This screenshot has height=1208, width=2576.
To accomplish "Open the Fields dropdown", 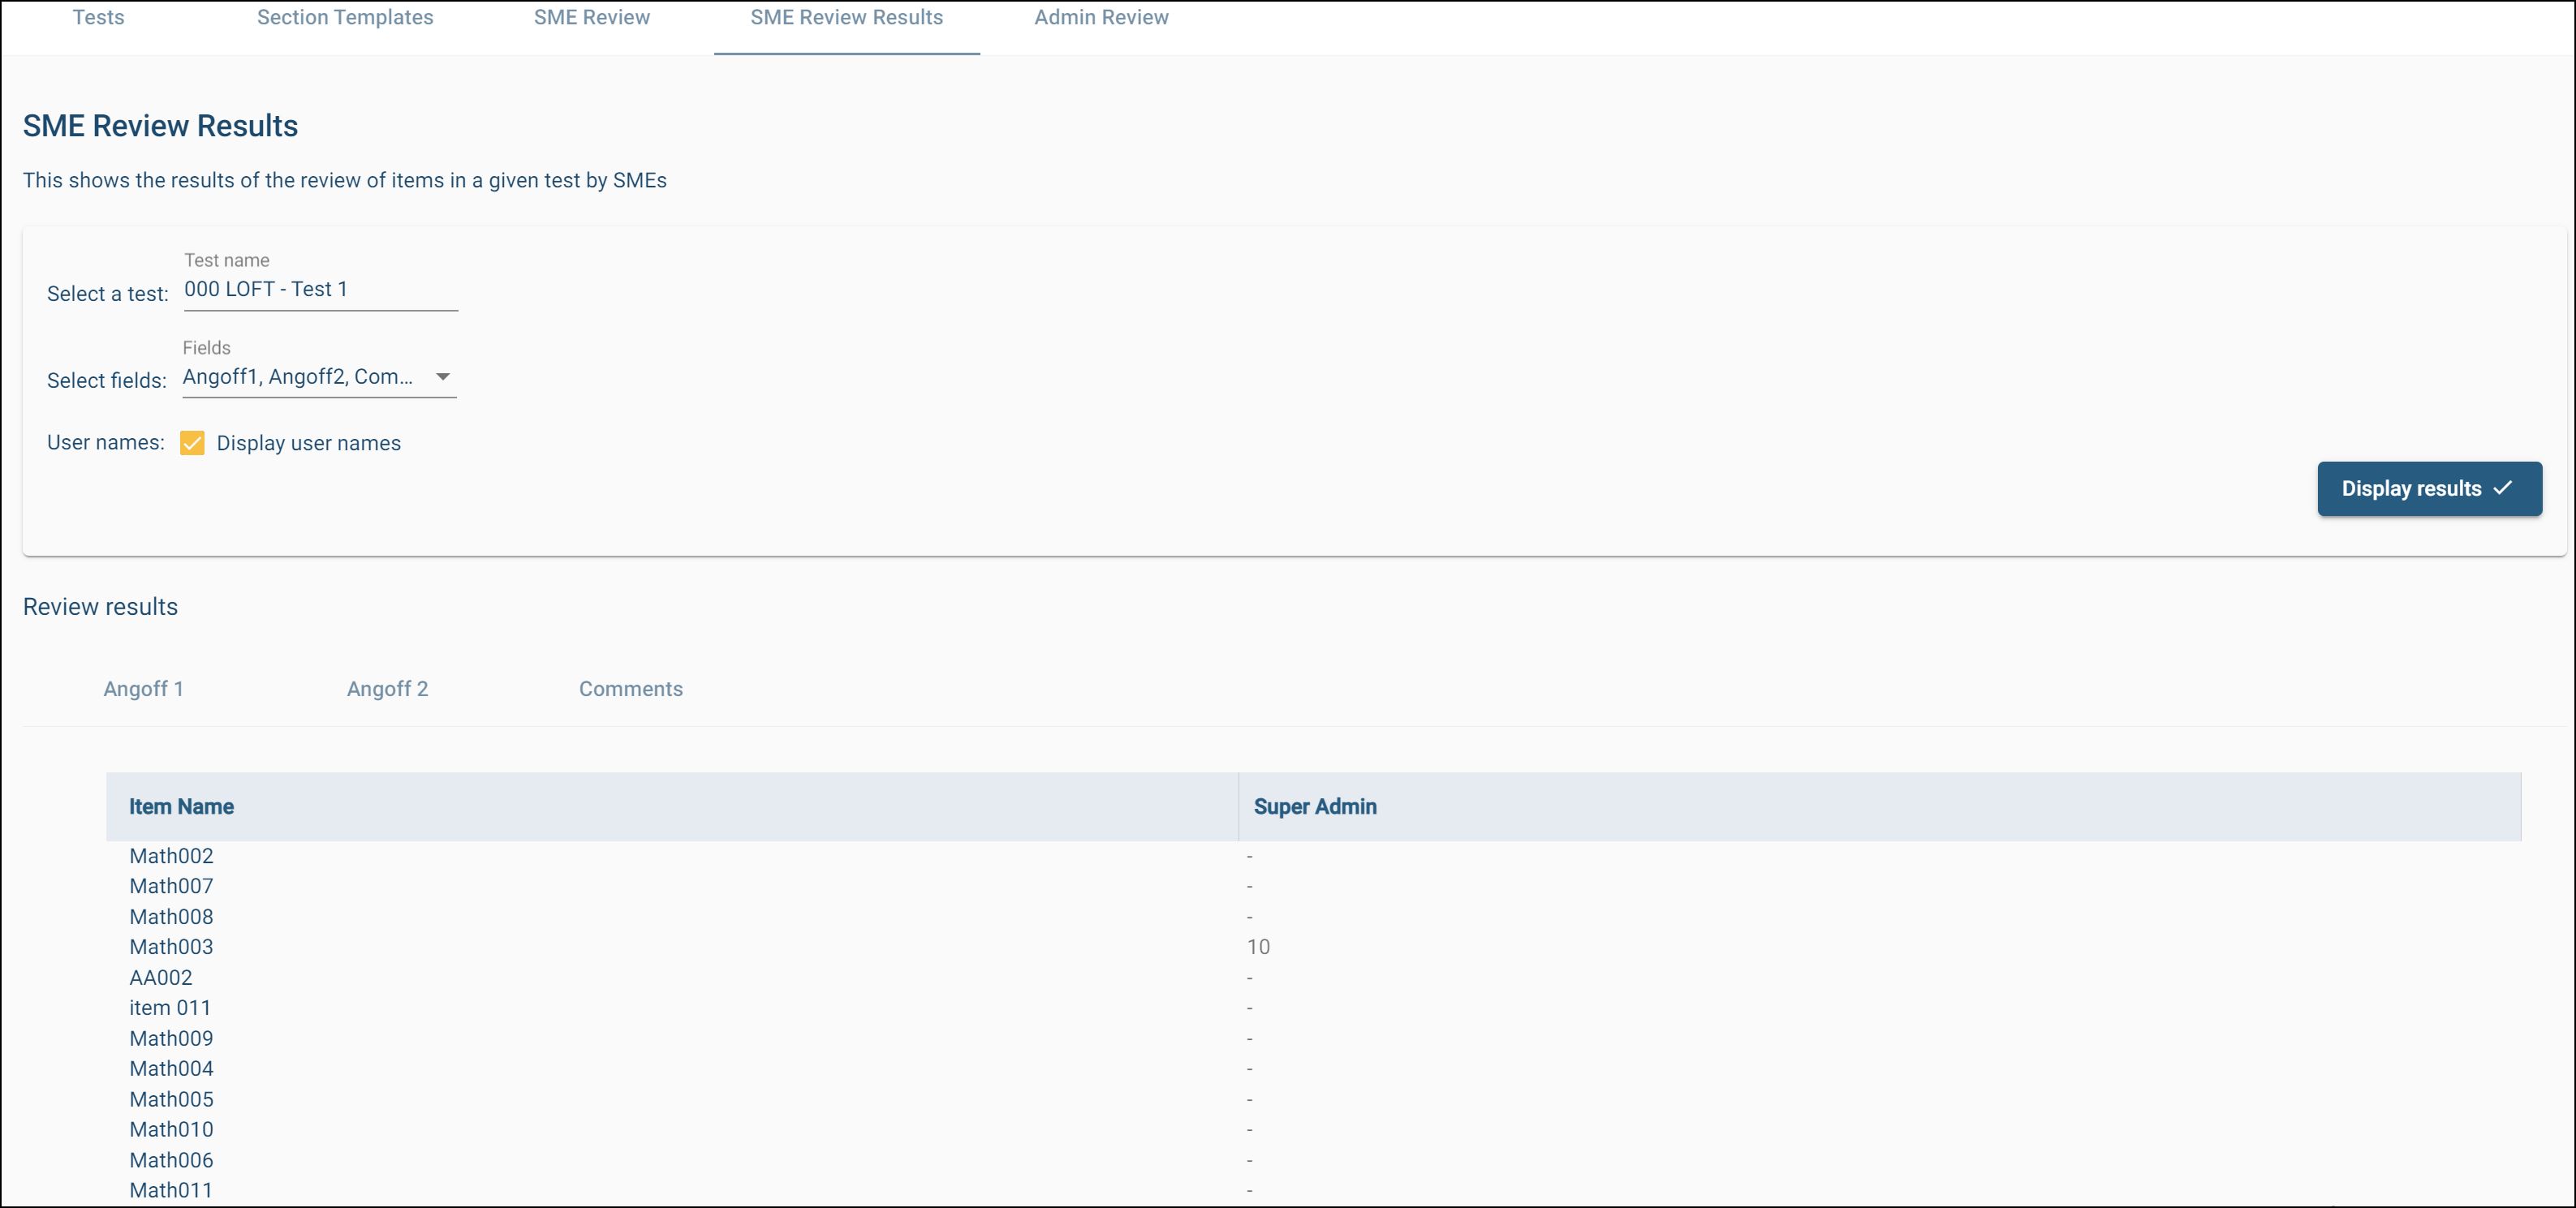I will point(319,377).
